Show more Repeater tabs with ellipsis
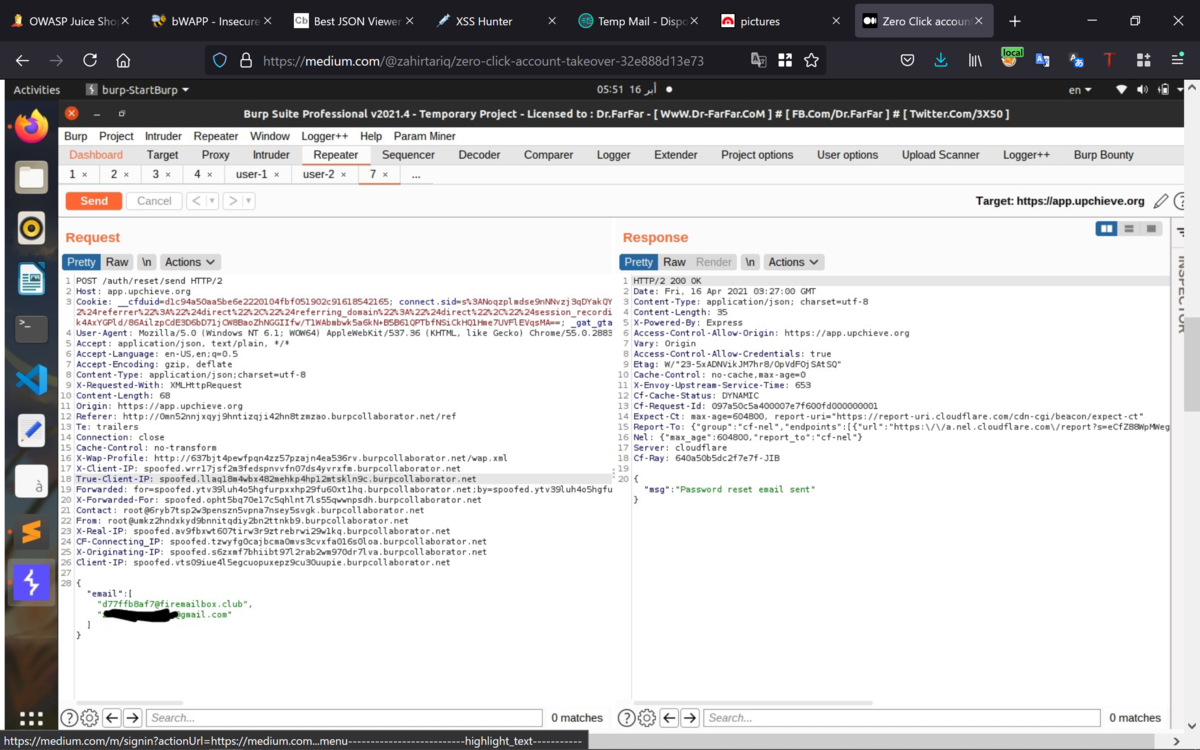The image size is (1200, 750). point(416,174)
